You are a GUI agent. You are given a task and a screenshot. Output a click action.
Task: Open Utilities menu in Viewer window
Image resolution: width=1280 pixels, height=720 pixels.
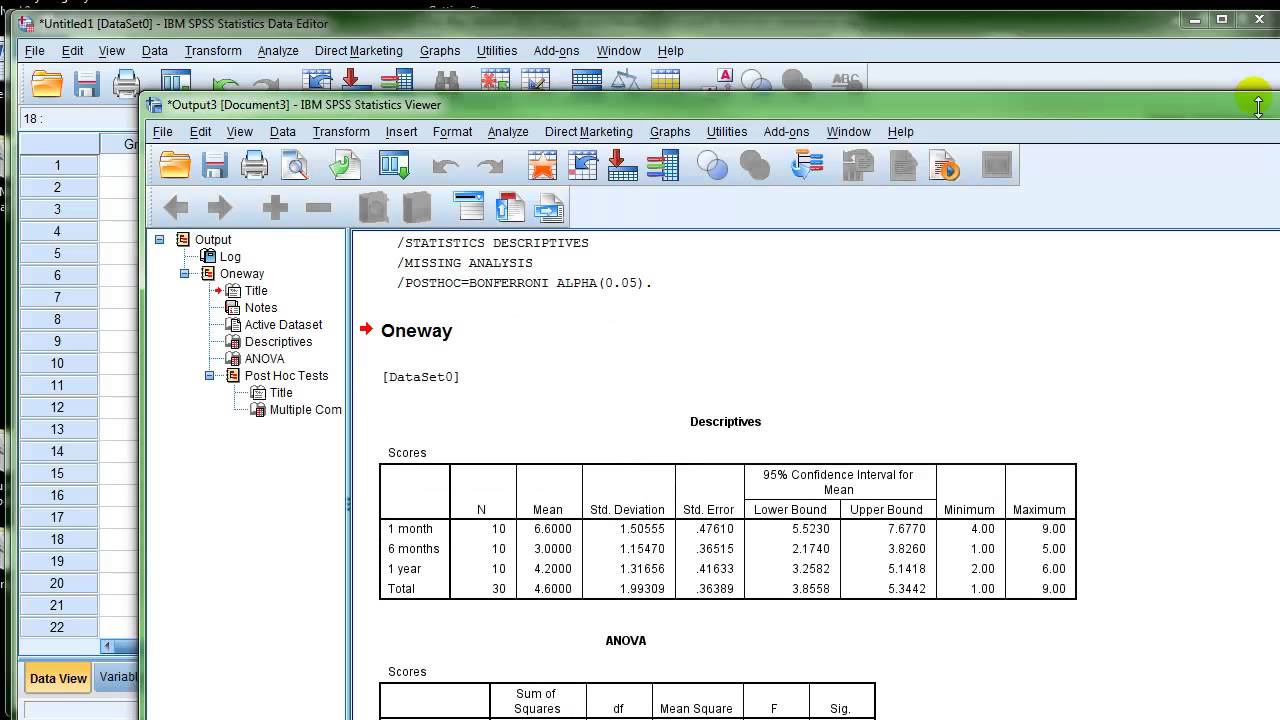coord(727,131)
